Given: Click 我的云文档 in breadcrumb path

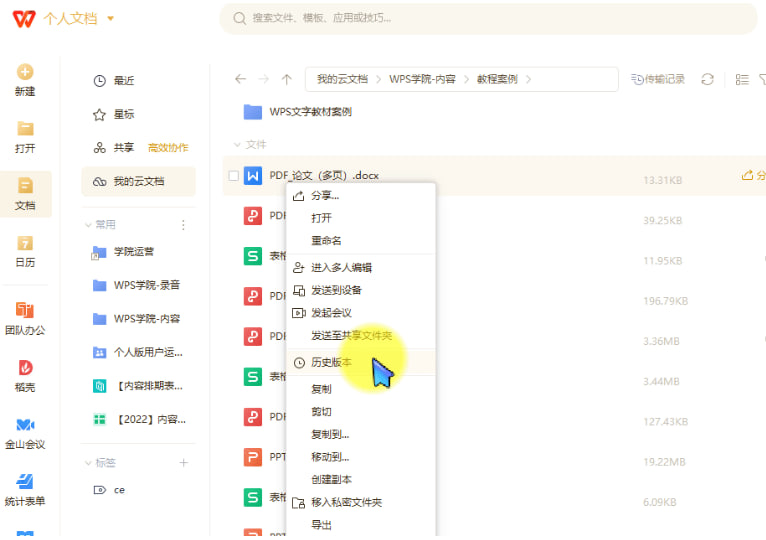Looking at the screenshot, I should point(342,79).
